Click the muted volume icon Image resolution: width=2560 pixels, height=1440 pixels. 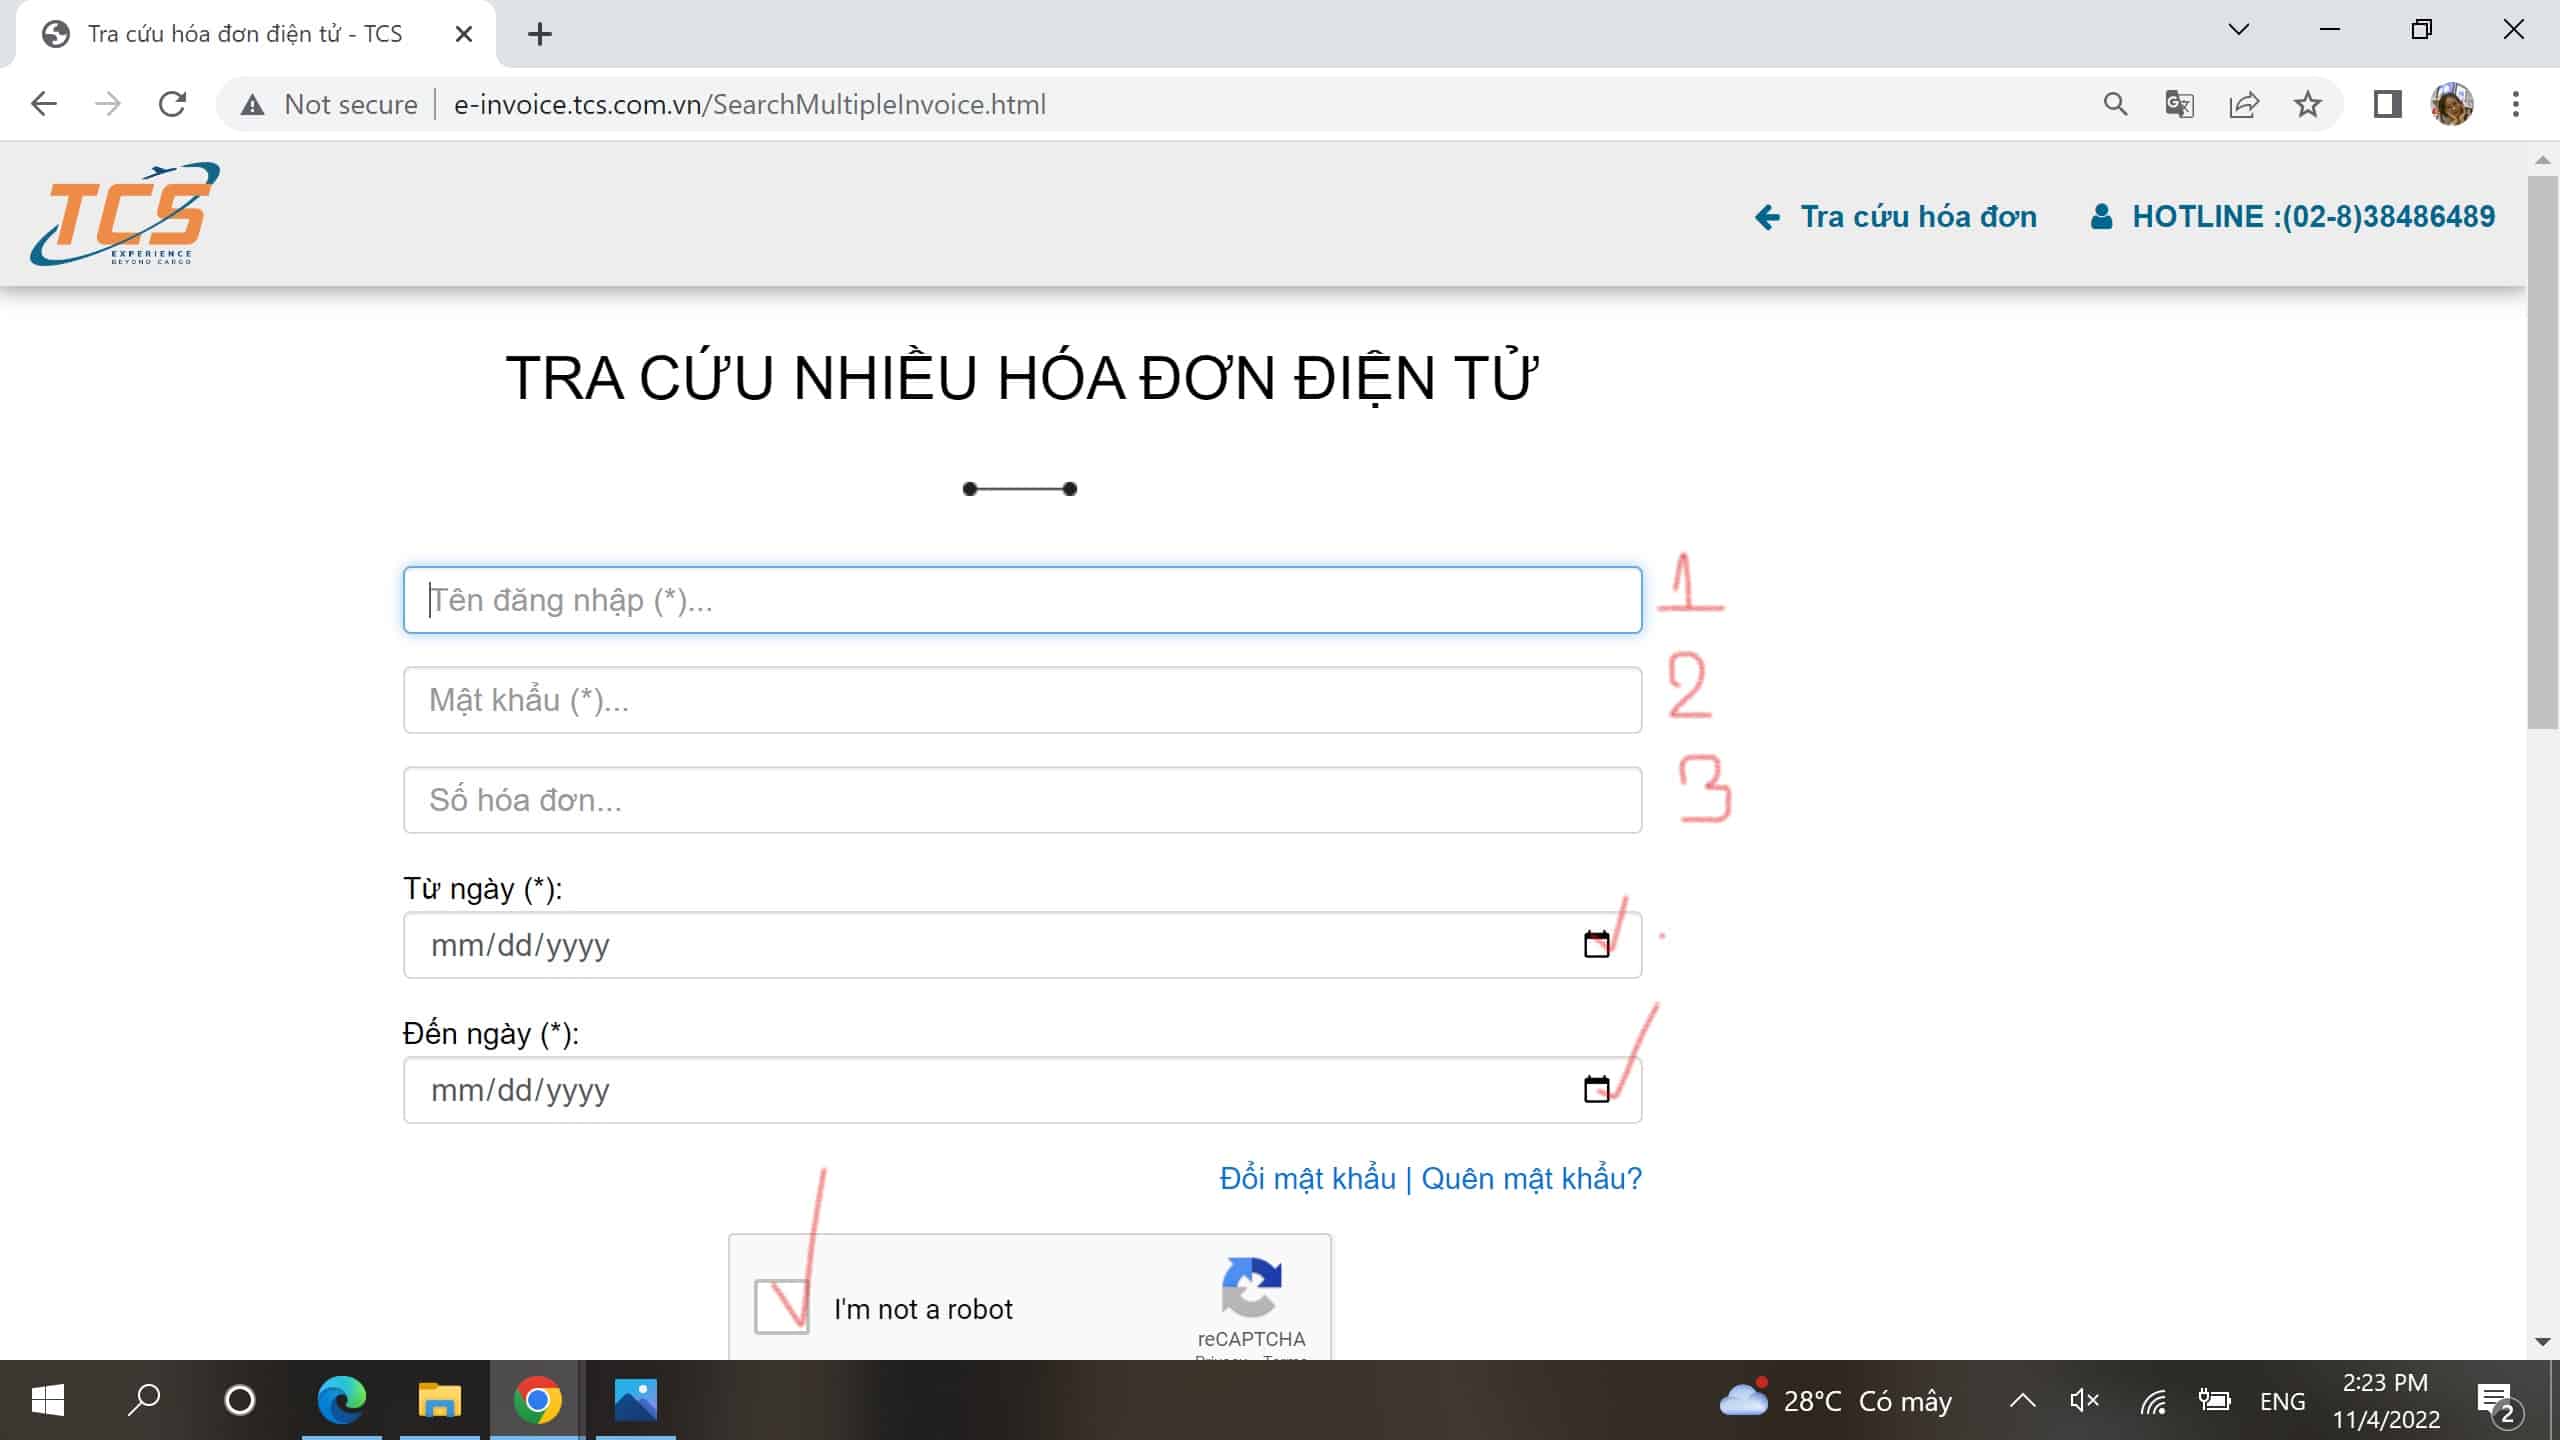pyautogui.click(x=2084, y=1400)
